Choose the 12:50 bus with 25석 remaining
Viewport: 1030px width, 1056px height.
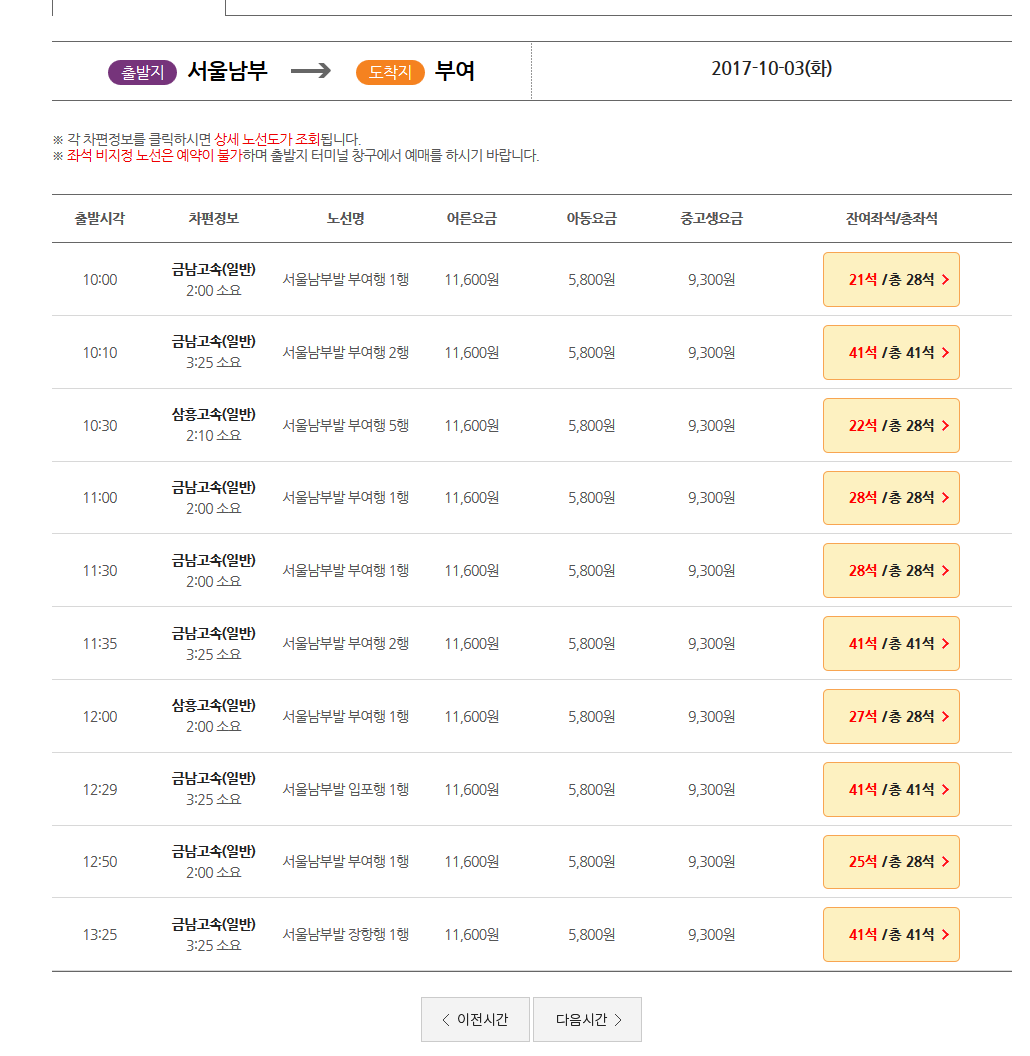(891, 862)
